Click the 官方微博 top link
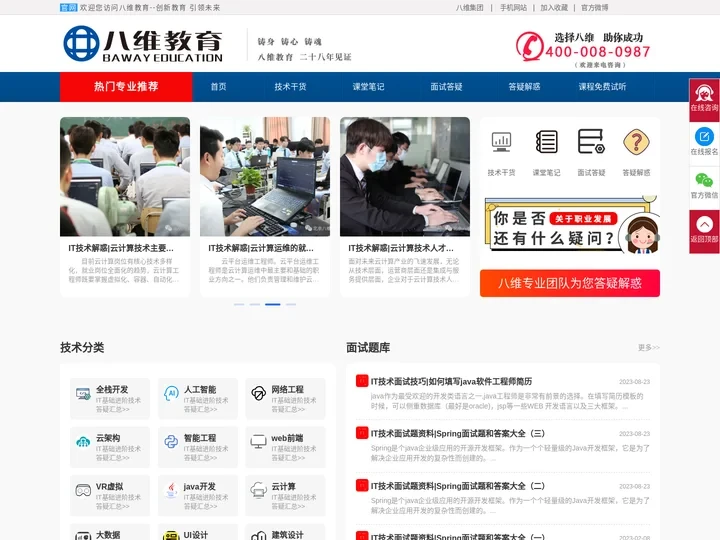The height and width of the screenshot is (540, 720). [595, 7]
